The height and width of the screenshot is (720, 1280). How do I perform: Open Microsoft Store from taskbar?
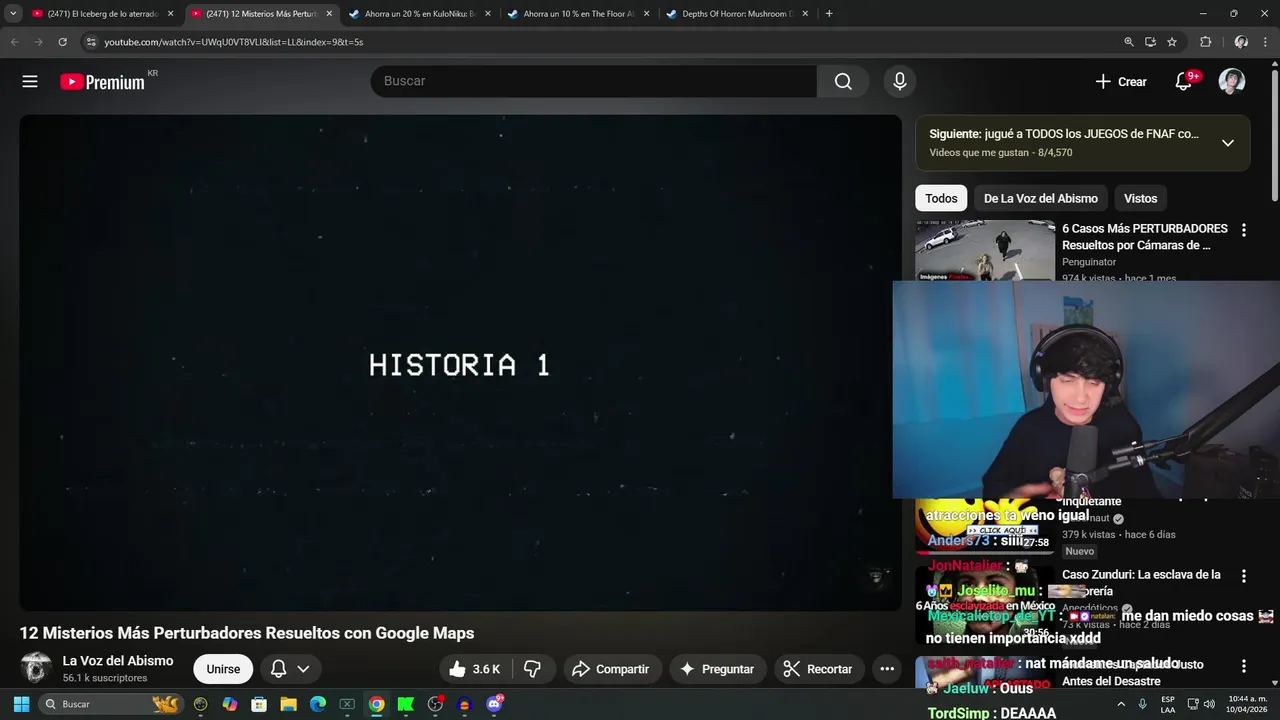(259, 704)
